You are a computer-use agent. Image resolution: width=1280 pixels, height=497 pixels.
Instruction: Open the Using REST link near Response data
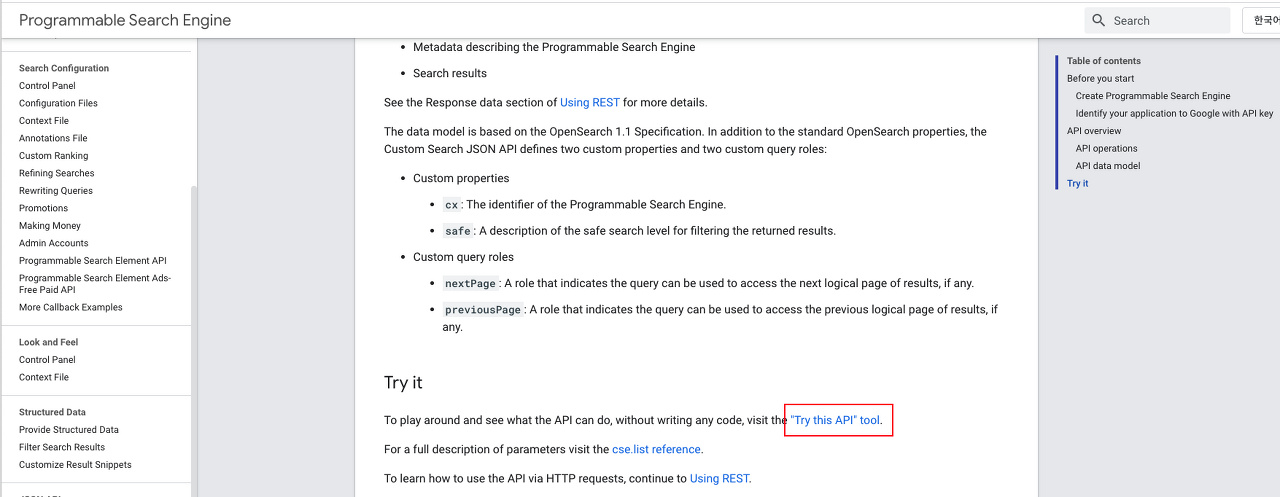pos(590,102)
